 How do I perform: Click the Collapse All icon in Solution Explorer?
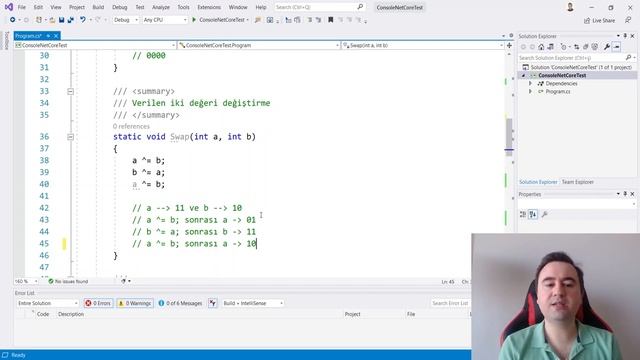[586, 47]
